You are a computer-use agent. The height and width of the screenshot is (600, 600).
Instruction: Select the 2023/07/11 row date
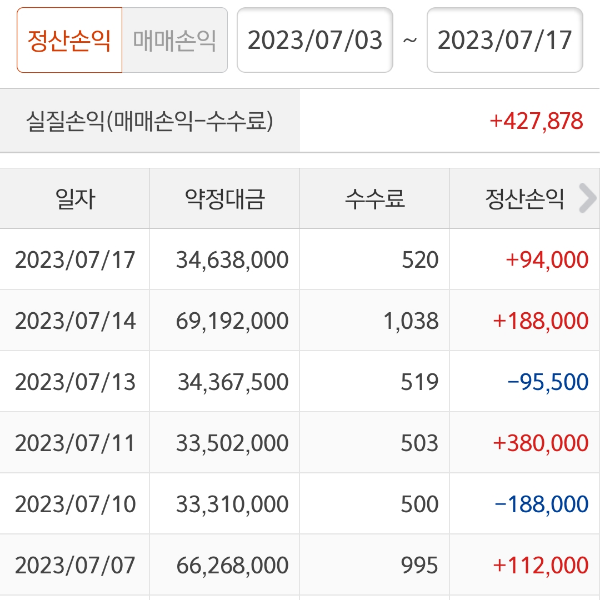pos(75,443)
